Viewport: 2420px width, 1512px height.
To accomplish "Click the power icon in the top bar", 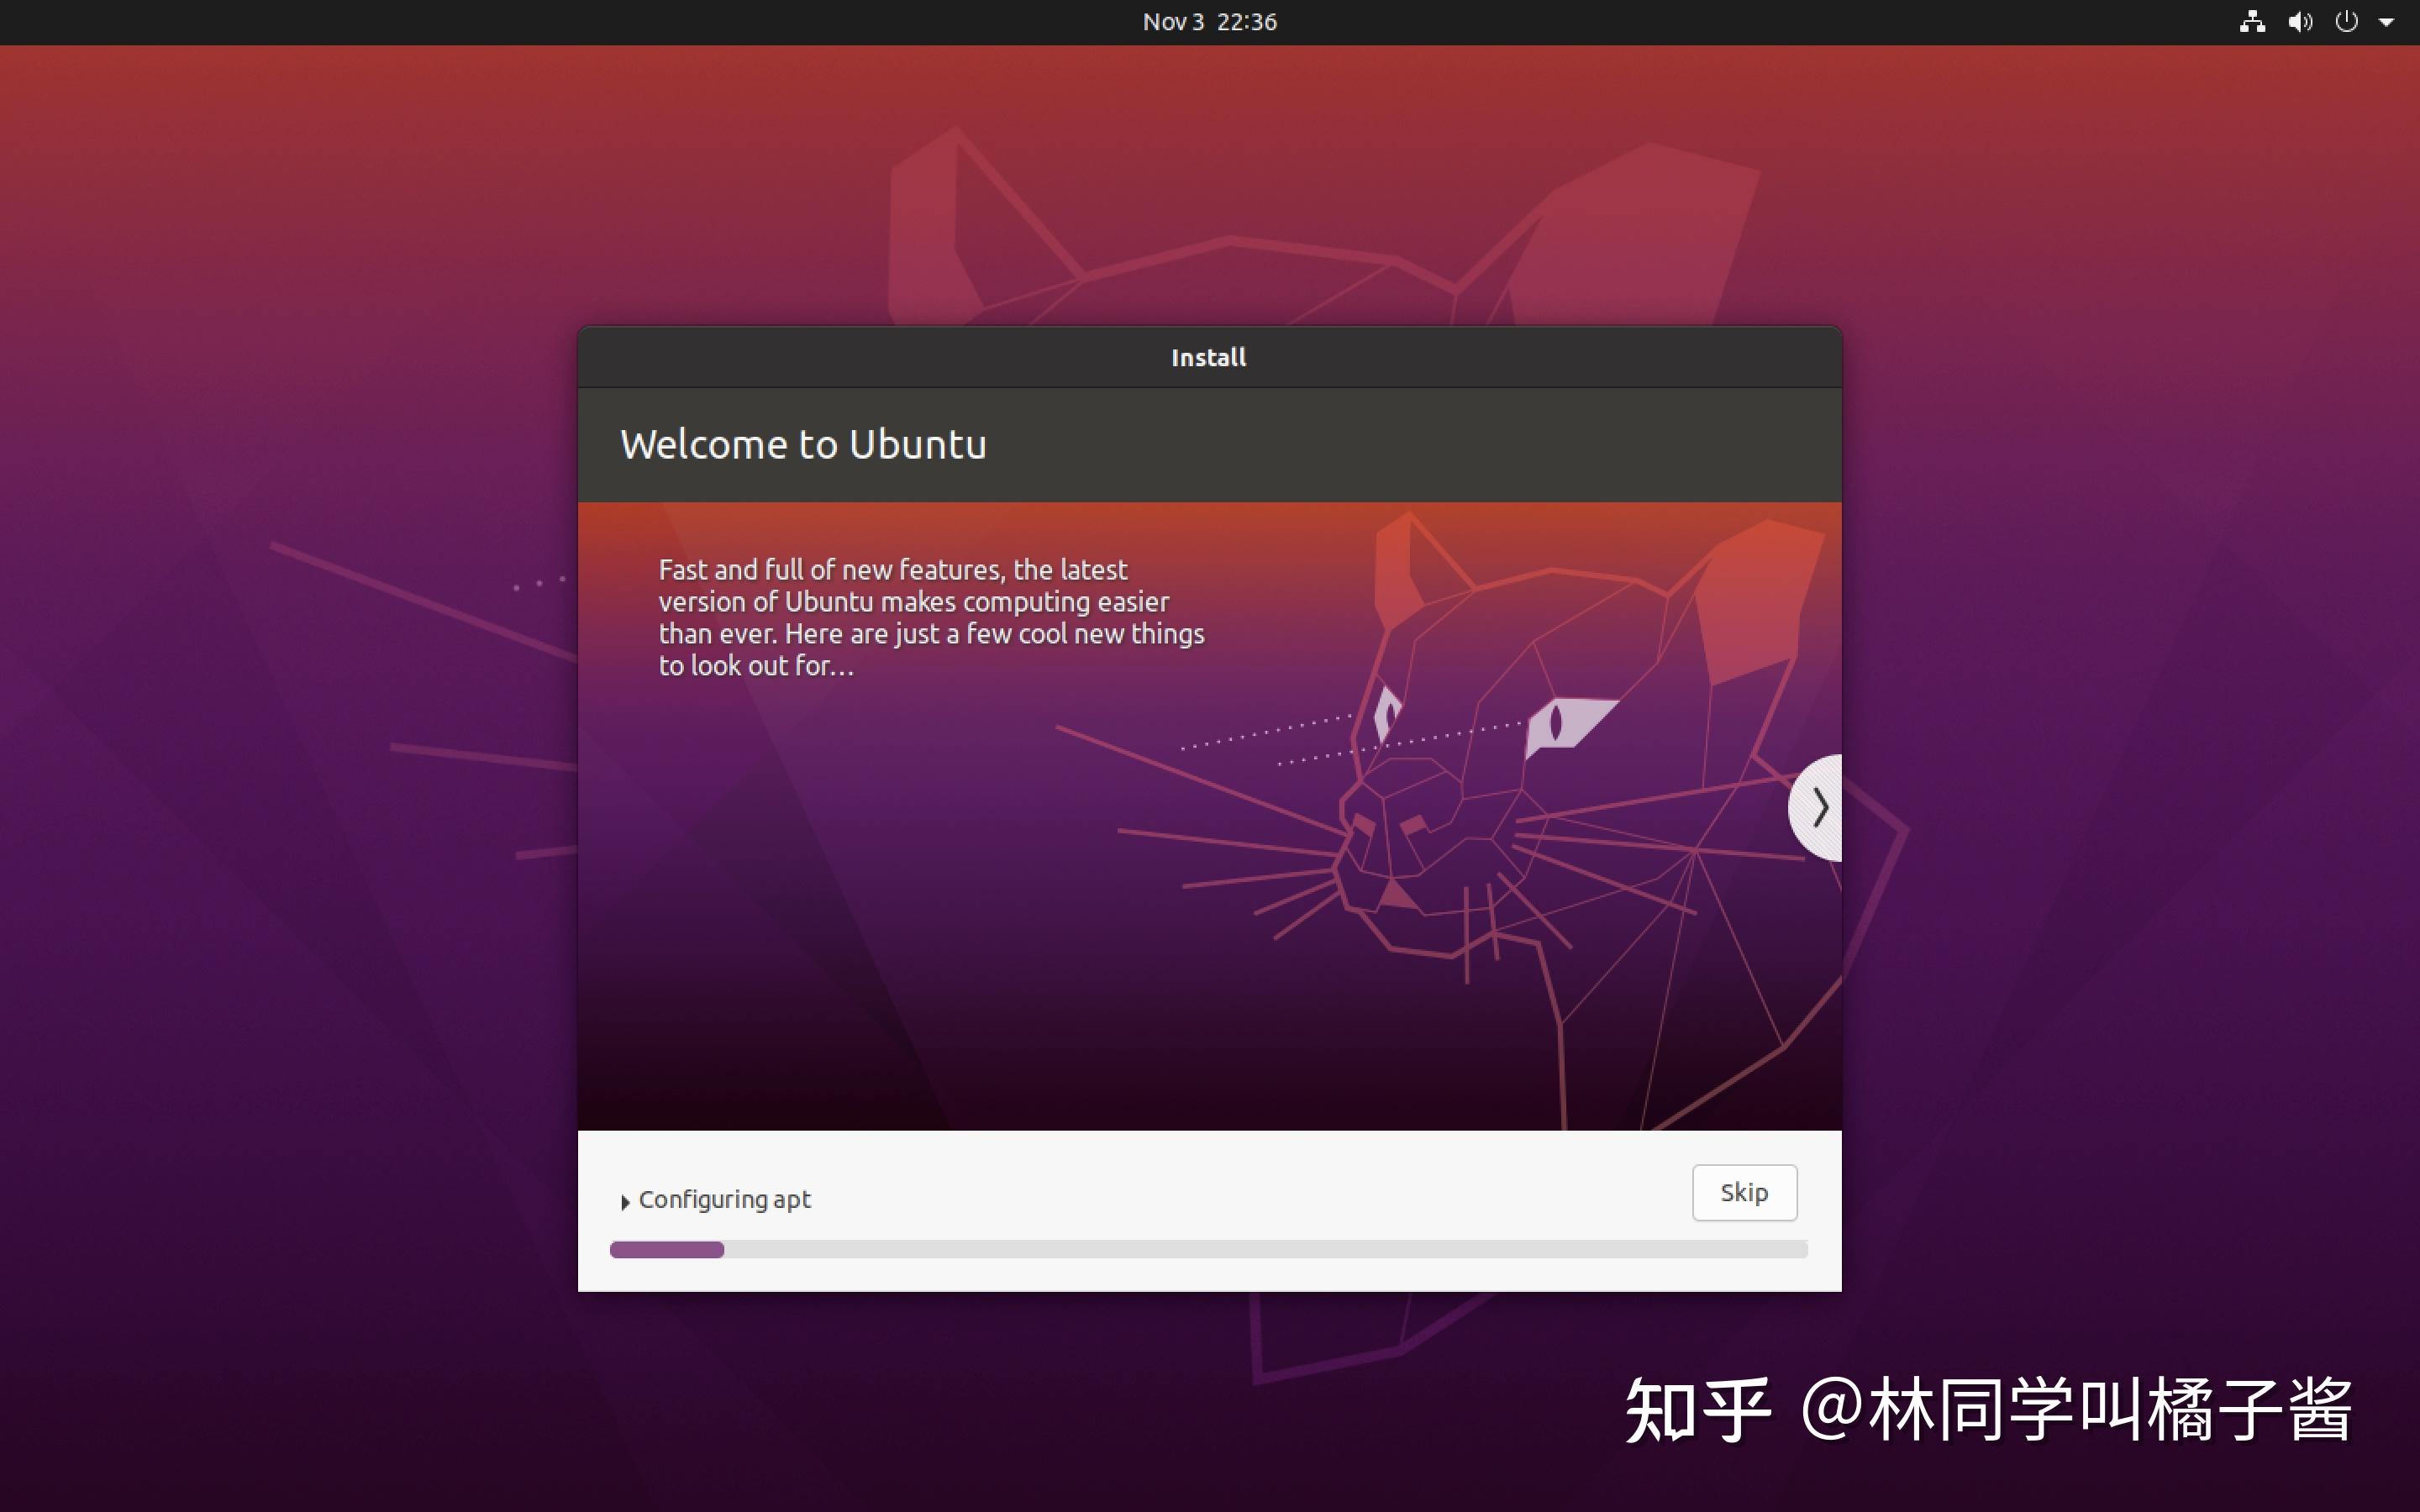I will (2346, 22).
